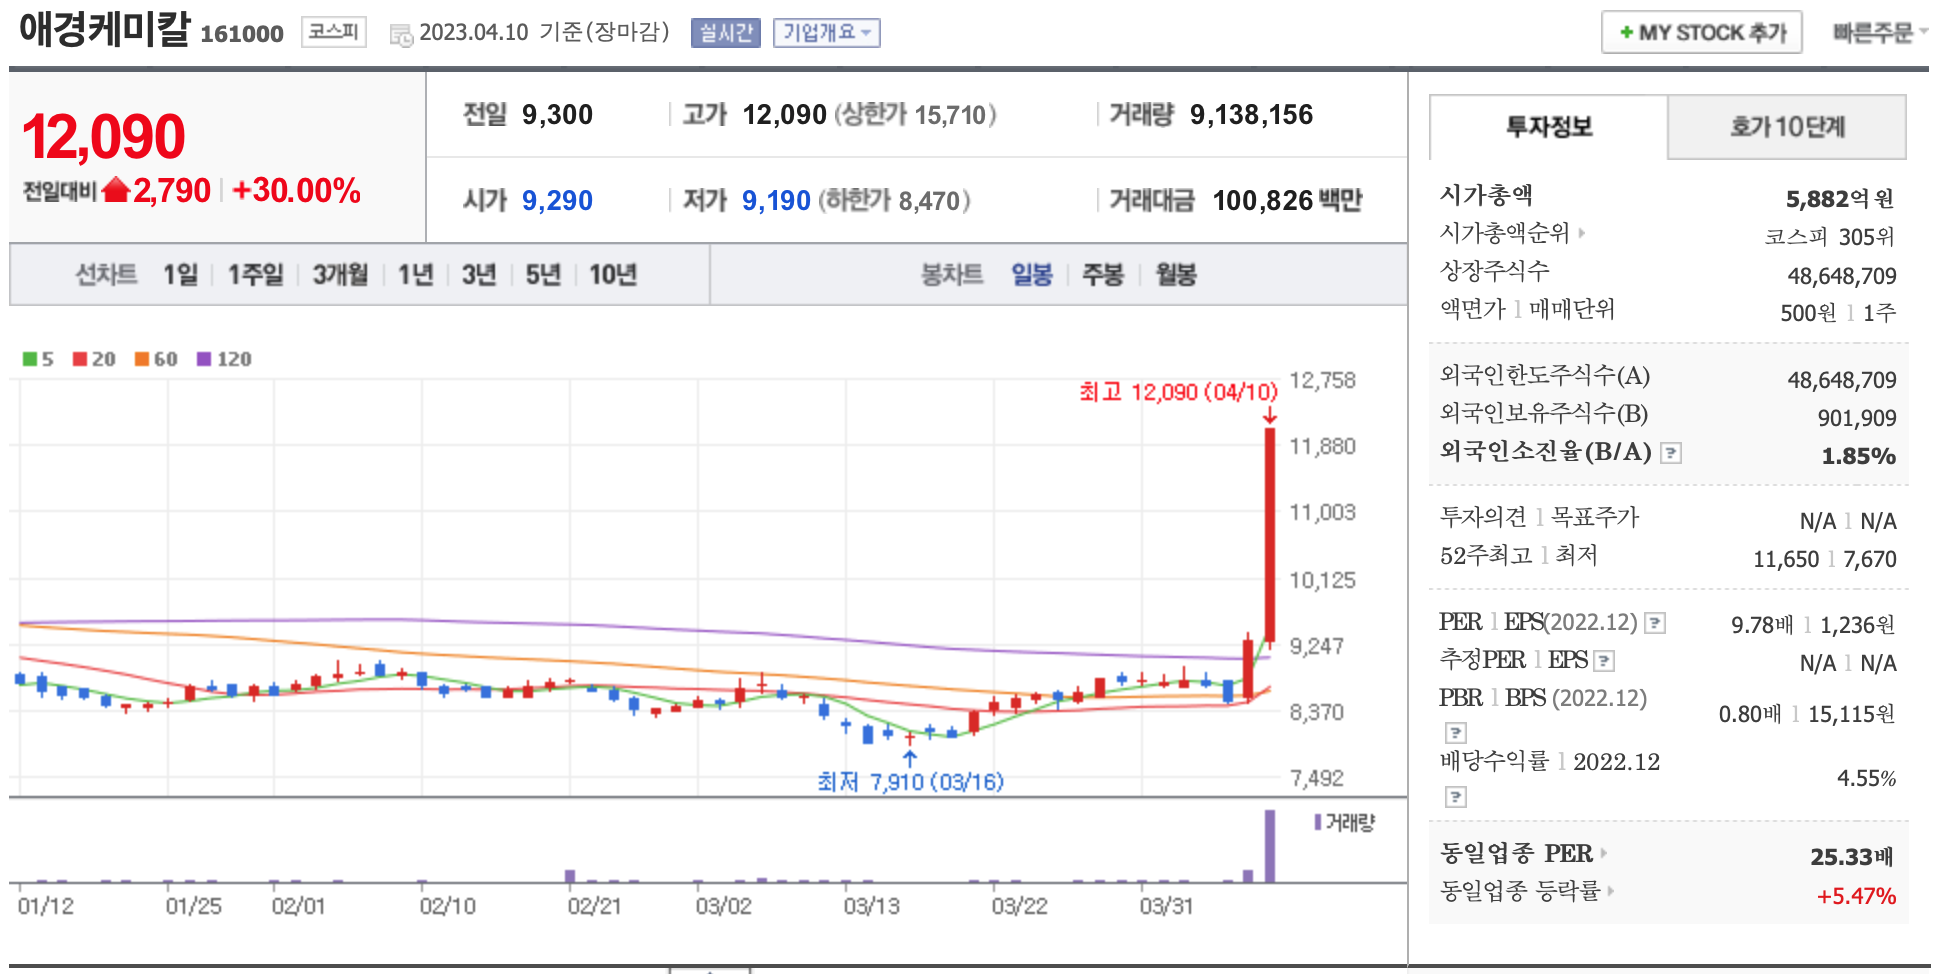This screenshot has height=974, width=1942.
Task: Open the 동일업종 등락률 link arrow
Action: pos(1611,891)
